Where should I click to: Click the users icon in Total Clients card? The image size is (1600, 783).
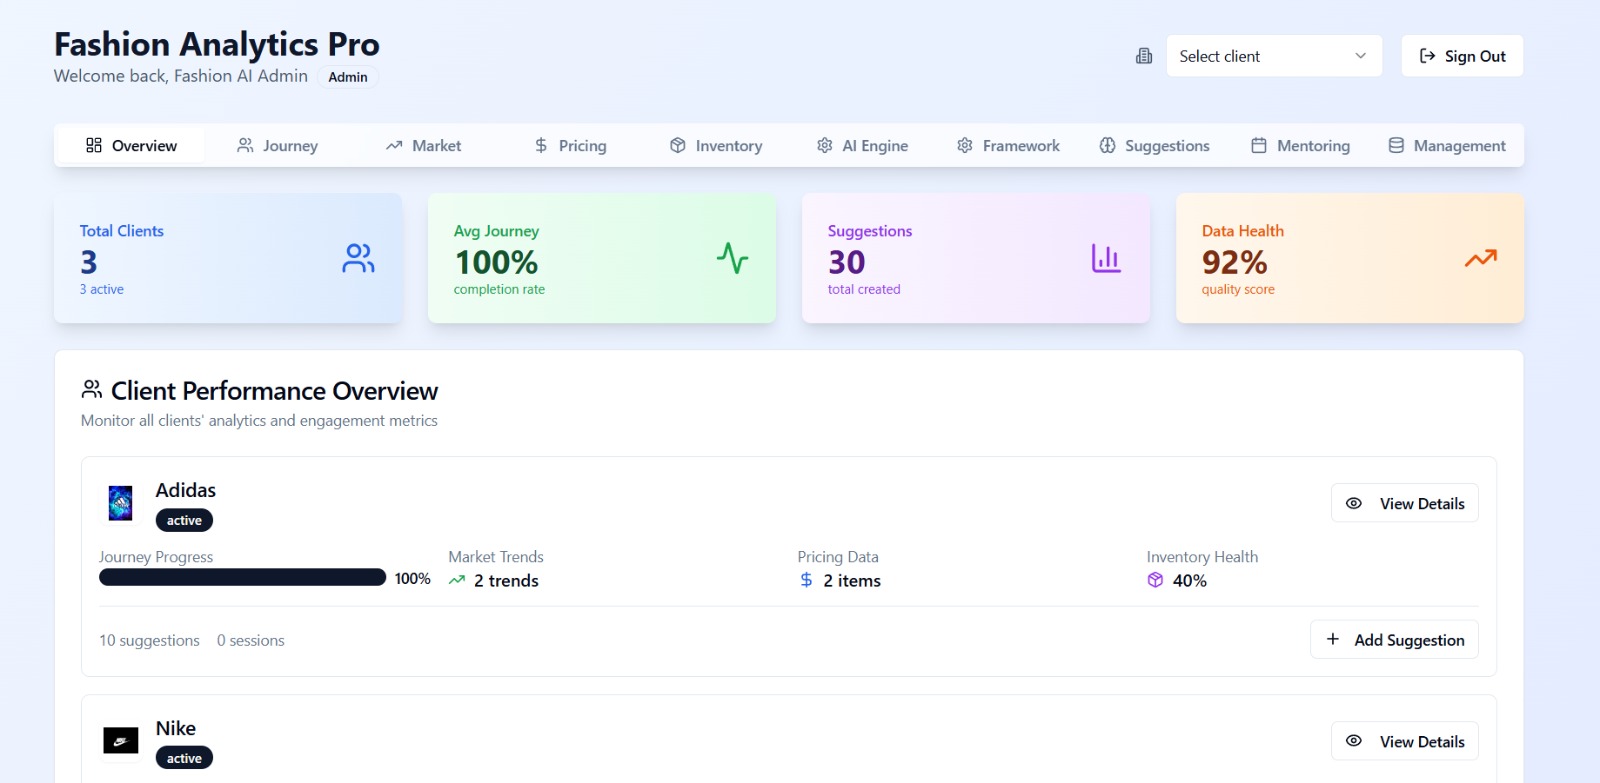click(x=358, y=258)
